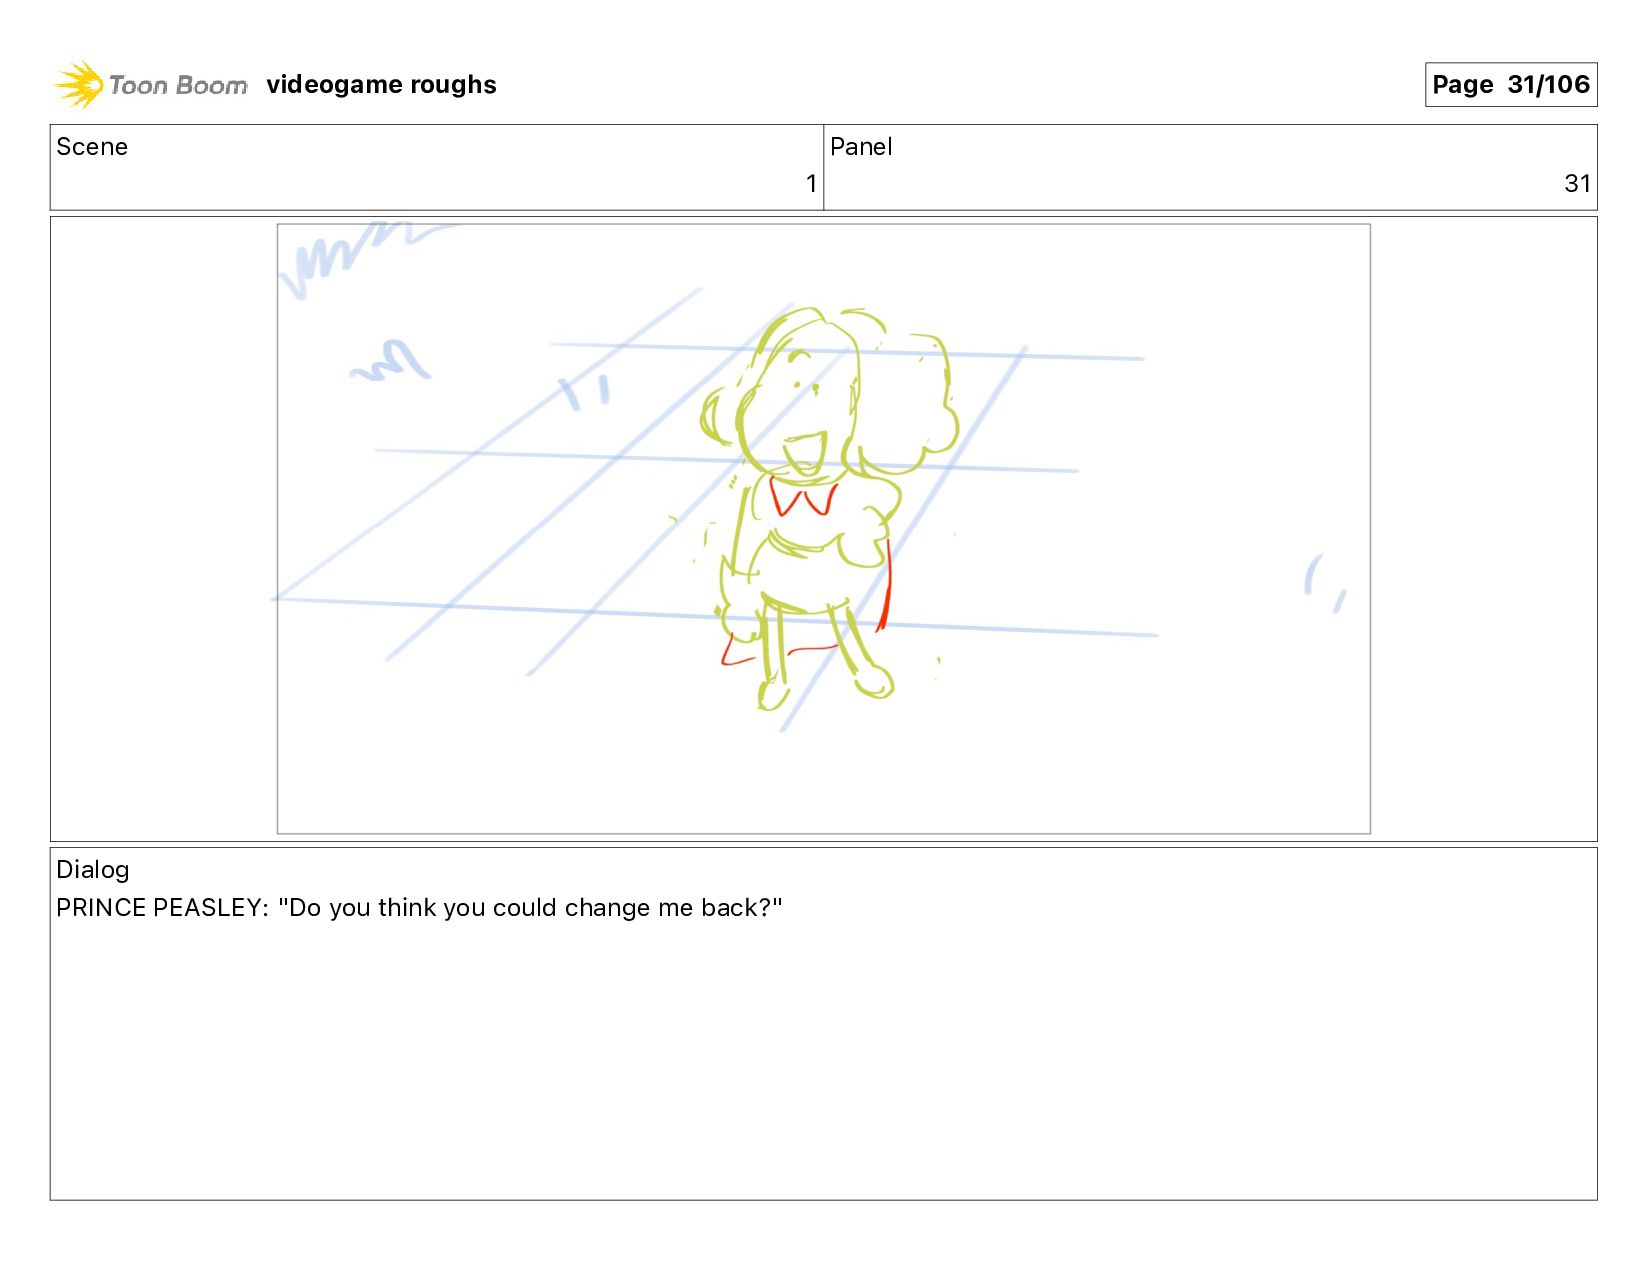Screen dimensions: 1650x1275
Task: Click the 'videogame roughs' title text
Action: [x=381, y=85]
